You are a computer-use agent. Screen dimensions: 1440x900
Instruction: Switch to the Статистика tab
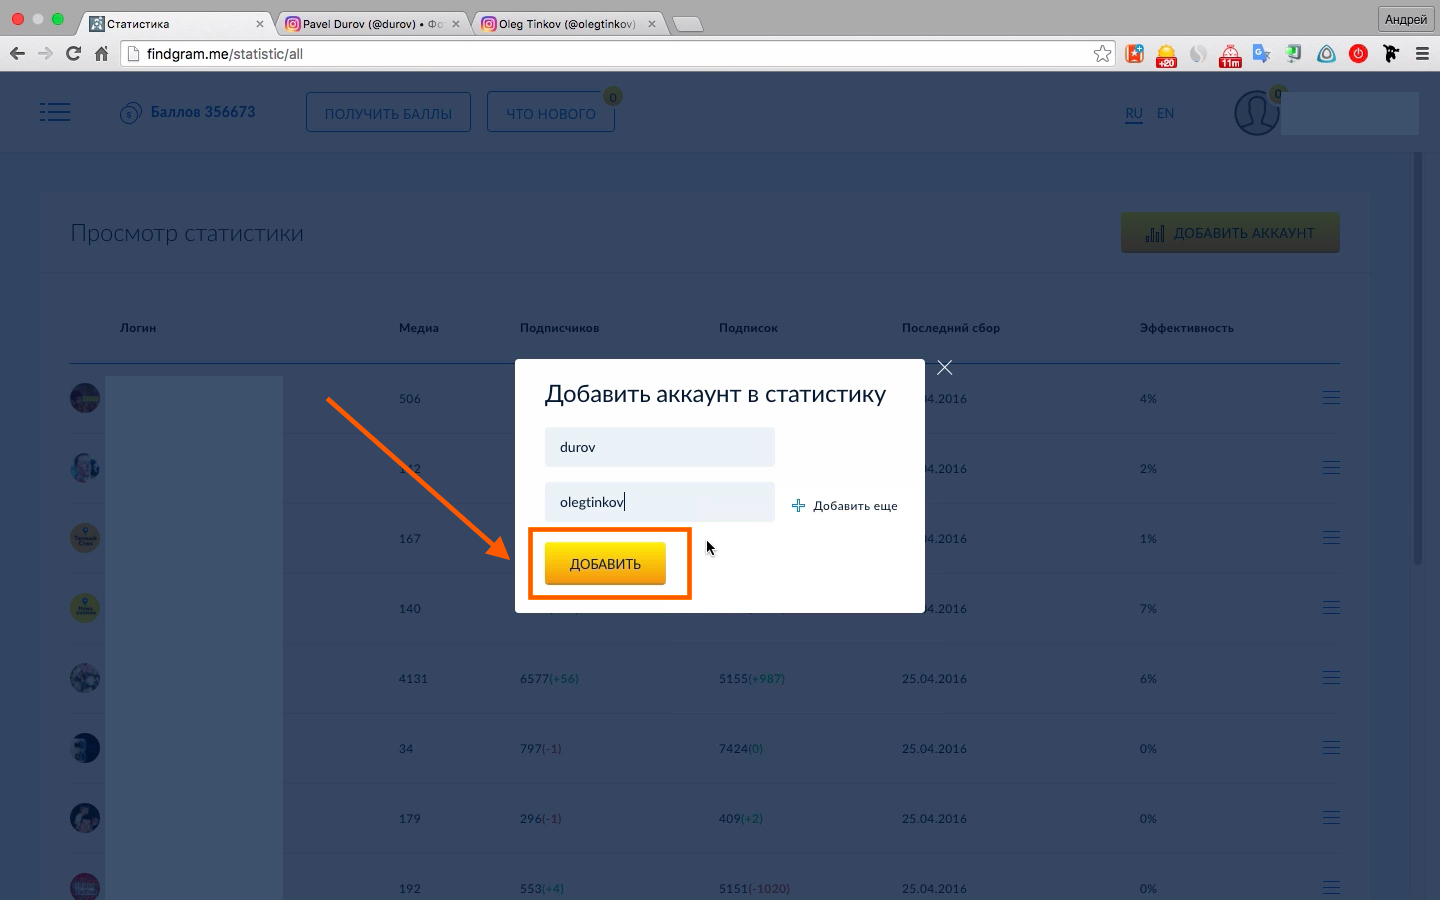pos(175,23)
